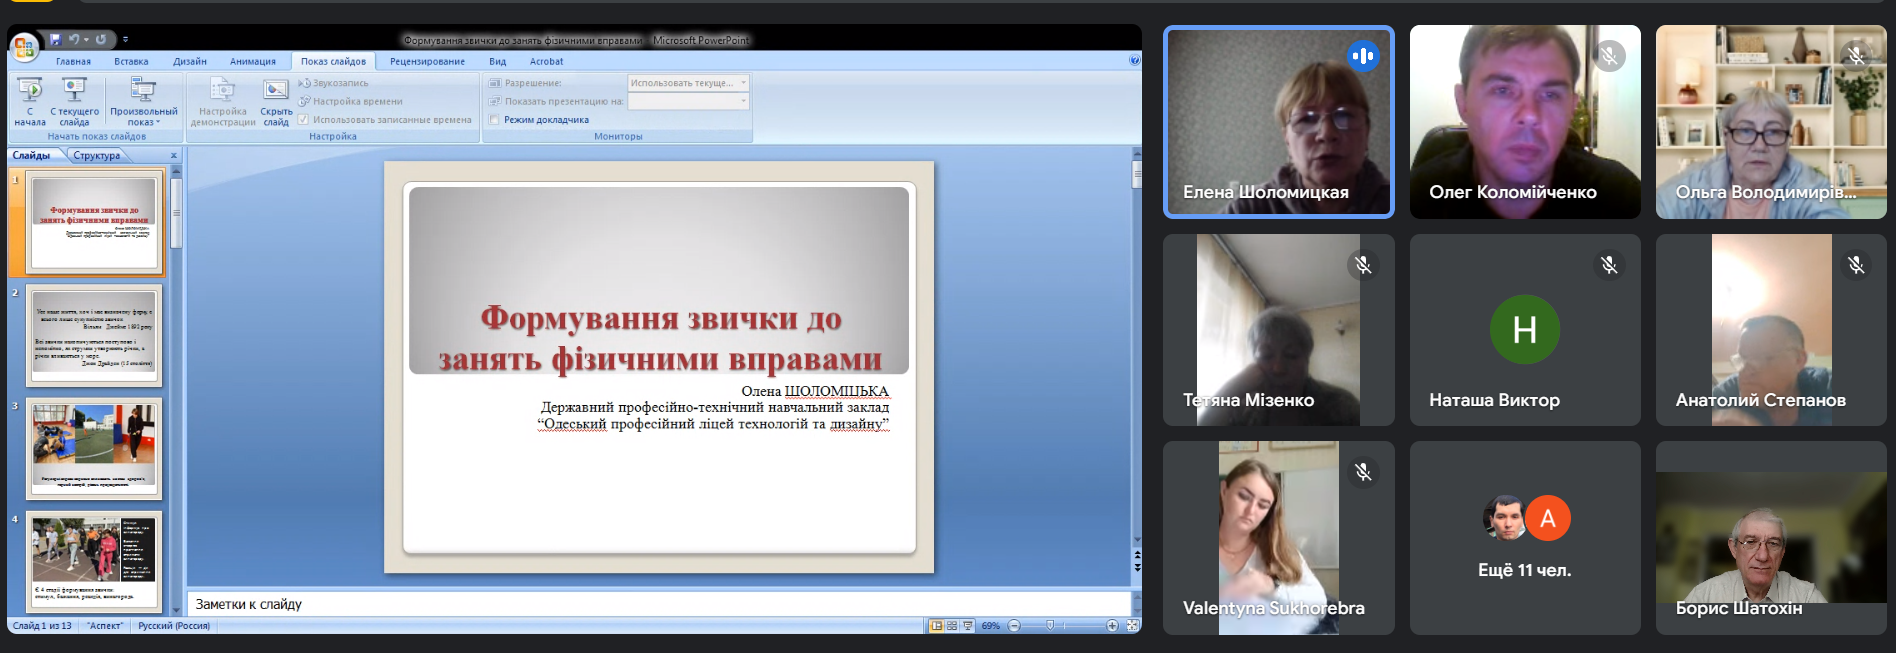
Task: Click the Ещё 11 чел. participants tile
Action: point(1524,538)
